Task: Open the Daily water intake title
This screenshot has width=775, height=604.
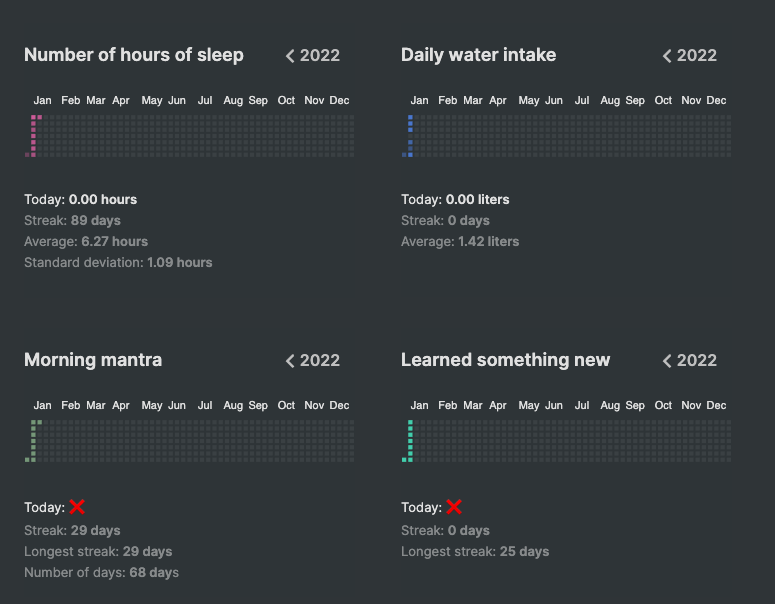Action: 478,55
